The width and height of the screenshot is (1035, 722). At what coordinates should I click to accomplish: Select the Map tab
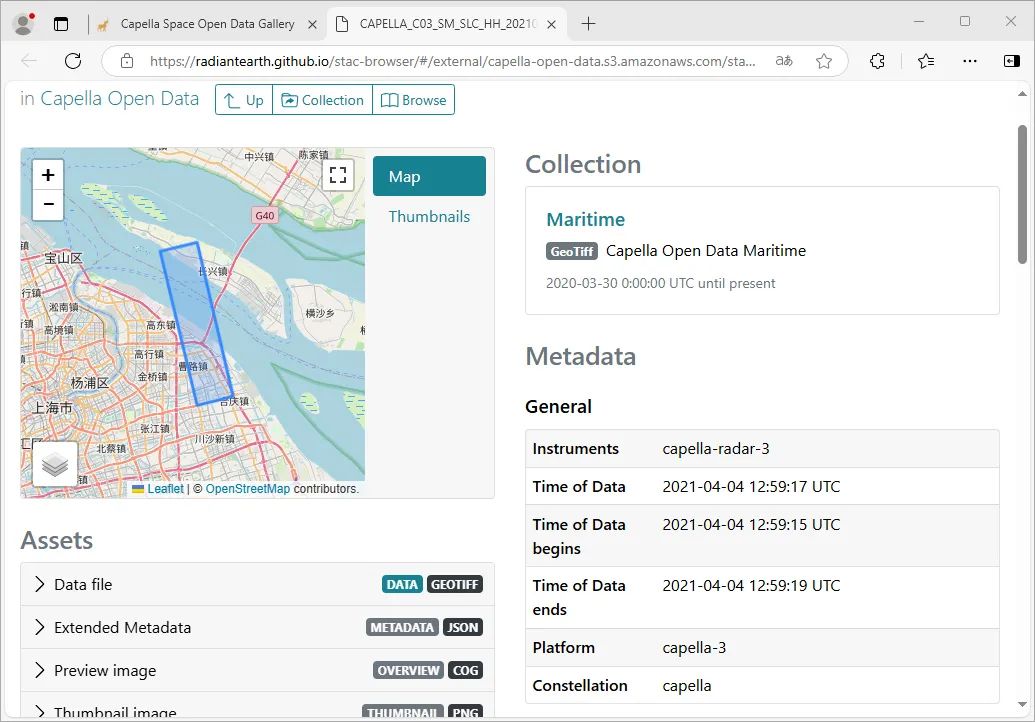point(429,176)
